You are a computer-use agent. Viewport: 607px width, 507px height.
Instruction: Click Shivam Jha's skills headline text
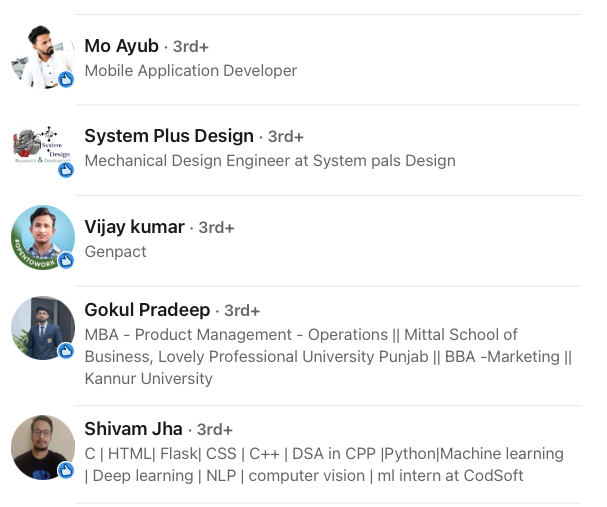point(324,464)
